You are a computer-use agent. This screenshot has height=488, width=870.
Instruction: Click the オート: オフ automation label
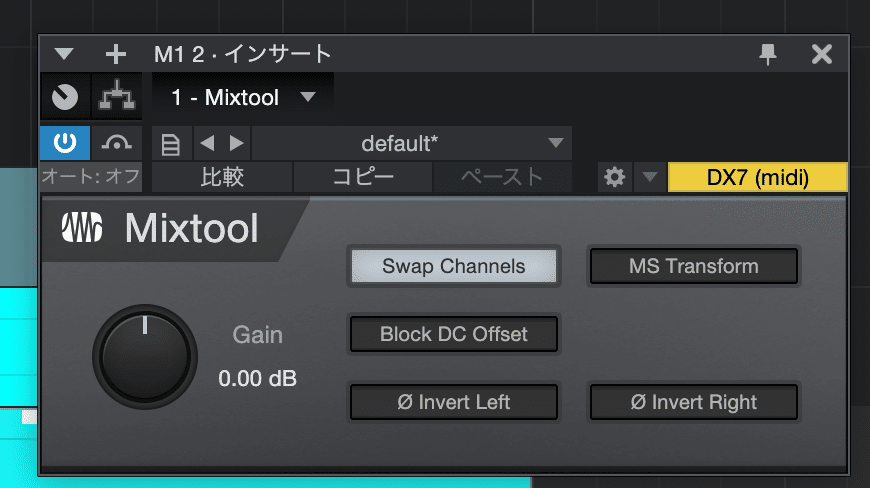pos(91,177)
